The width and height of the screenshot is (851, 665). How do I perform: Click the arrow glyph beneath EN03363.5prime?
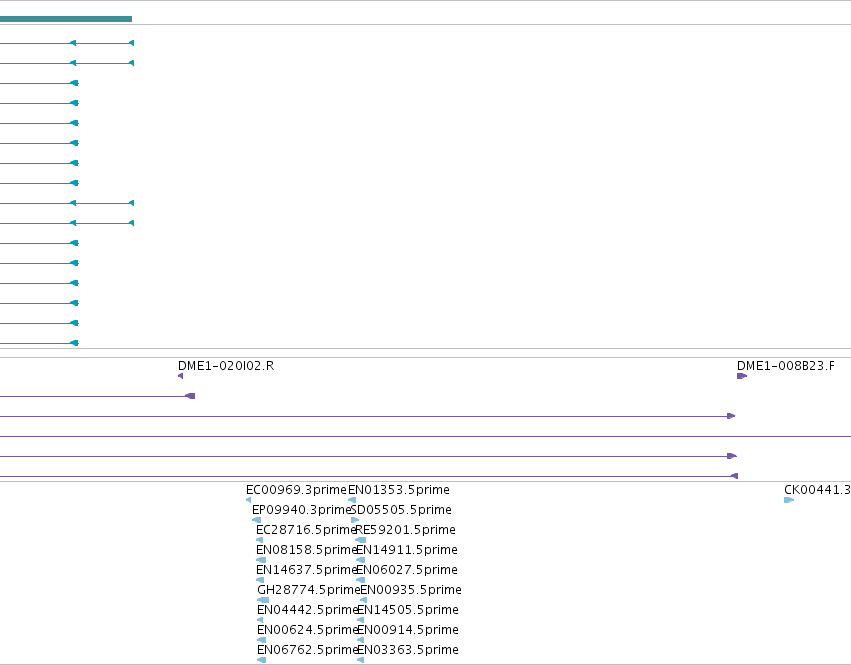(x=360, y=660)
